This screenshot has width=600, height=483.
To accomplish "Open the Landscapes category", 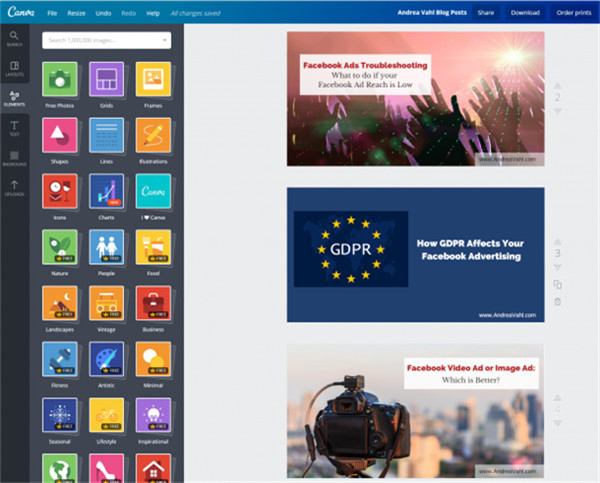I will pos(60,303).
